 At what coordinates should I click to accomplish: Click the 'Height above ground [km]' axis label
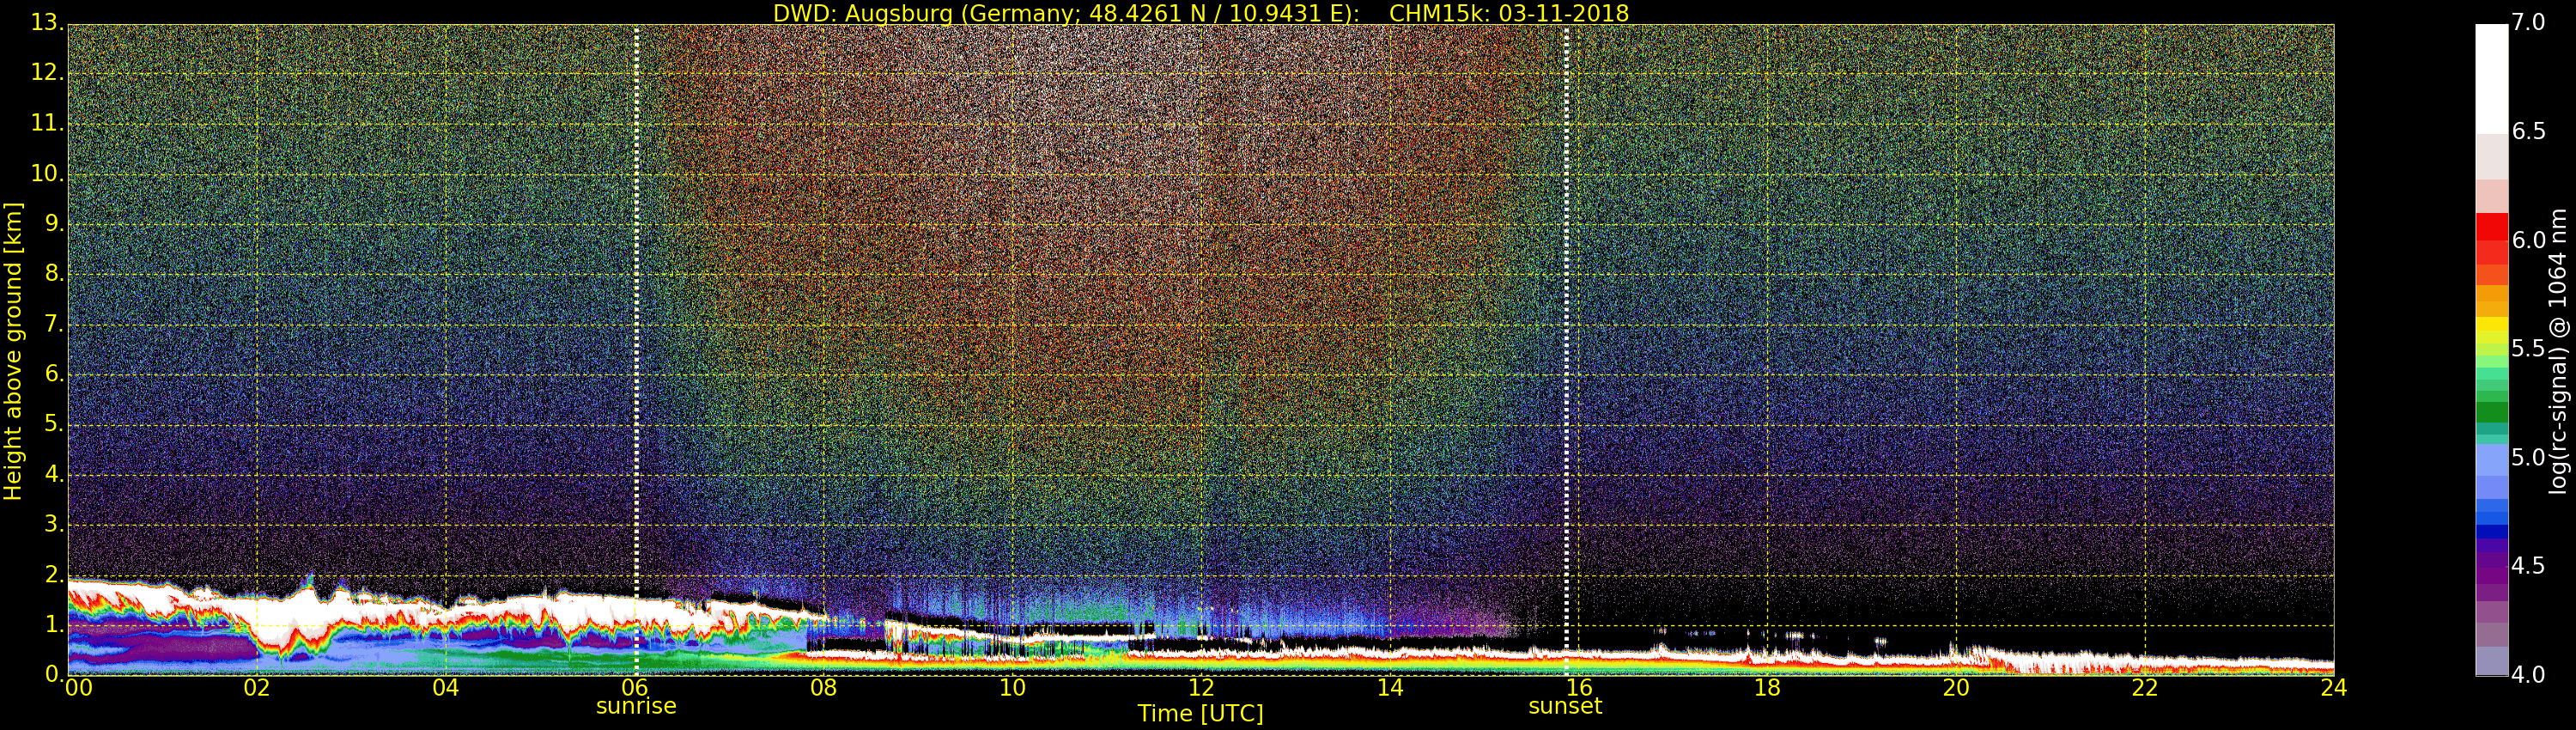point(13,351)
